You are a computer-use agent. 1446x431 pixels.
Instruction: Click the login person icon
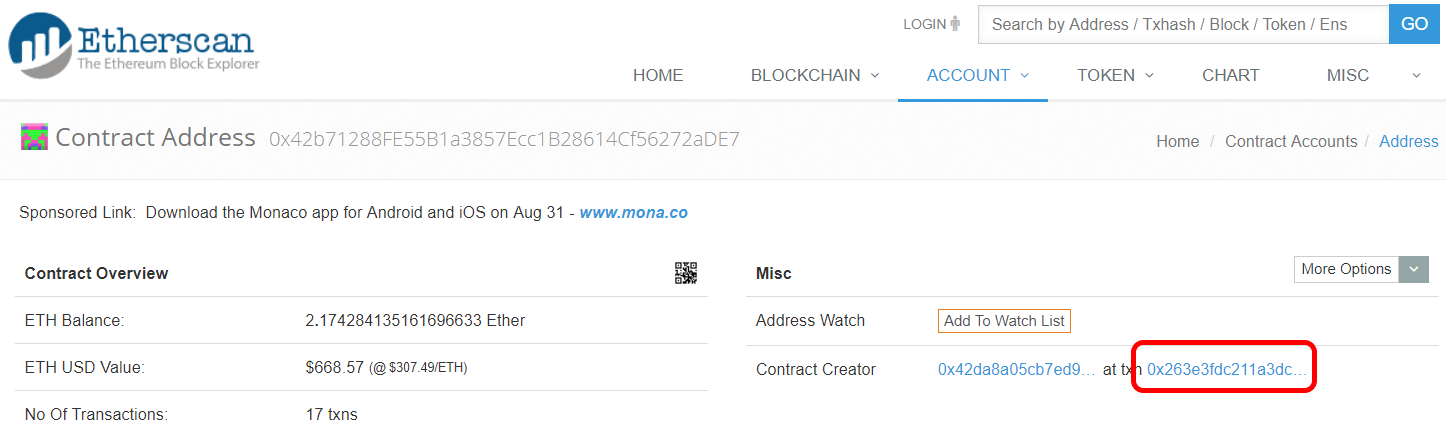point(955,24)
